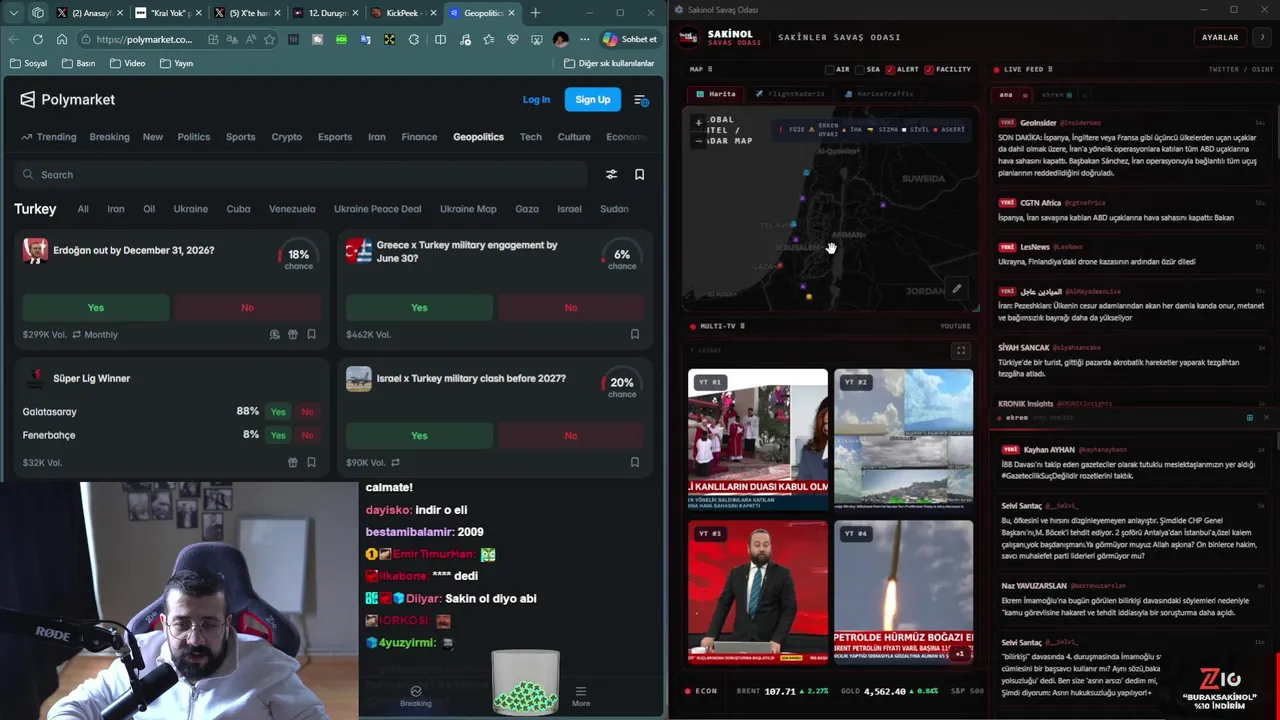Open browser more options ellipsis menu
The height and width of the screenshot is (720, 1280).
click(584, 39)
